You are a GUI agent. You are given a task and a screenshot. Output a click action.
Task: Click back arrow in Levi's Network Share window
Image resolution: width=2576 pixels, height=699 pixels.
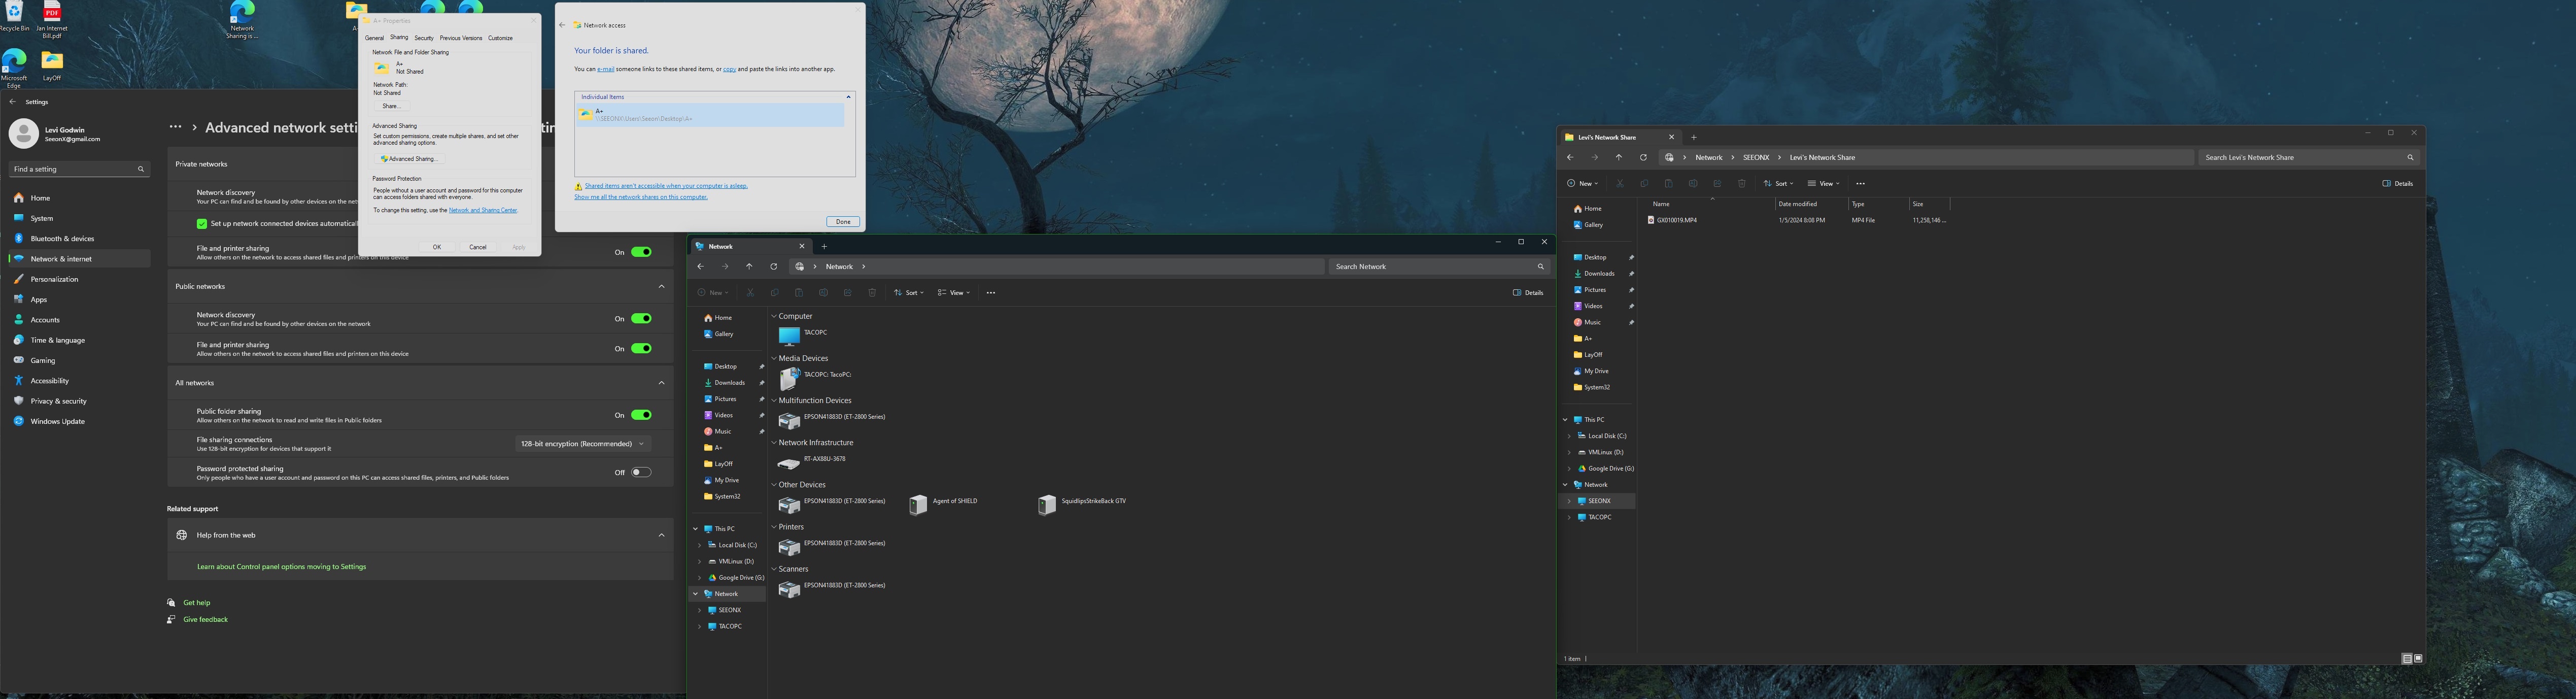[x=1570, y=158]
